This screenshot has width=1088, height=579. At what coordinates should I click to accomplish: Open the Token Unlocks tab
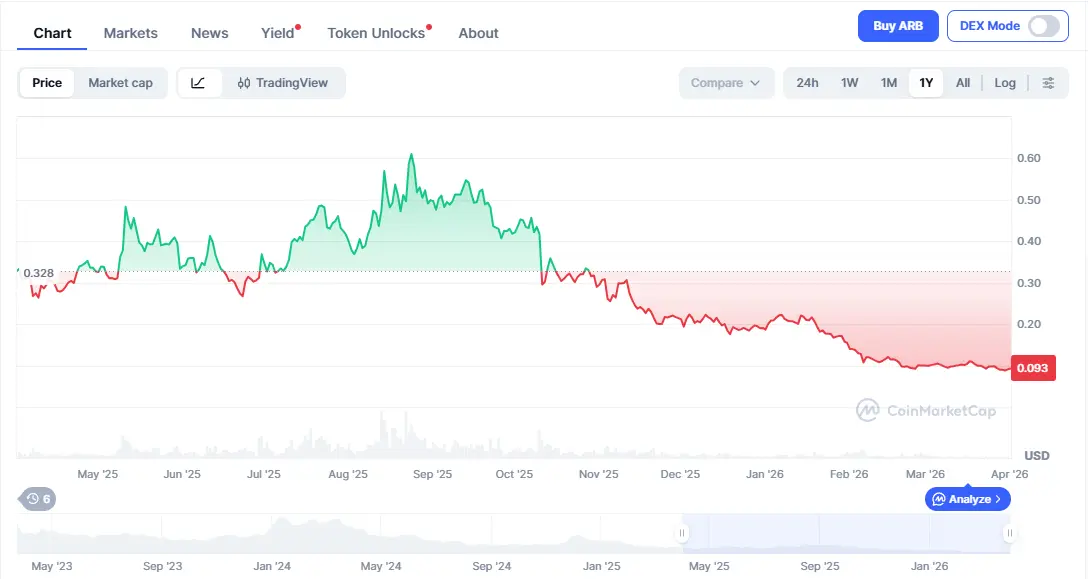coord(376,33)
